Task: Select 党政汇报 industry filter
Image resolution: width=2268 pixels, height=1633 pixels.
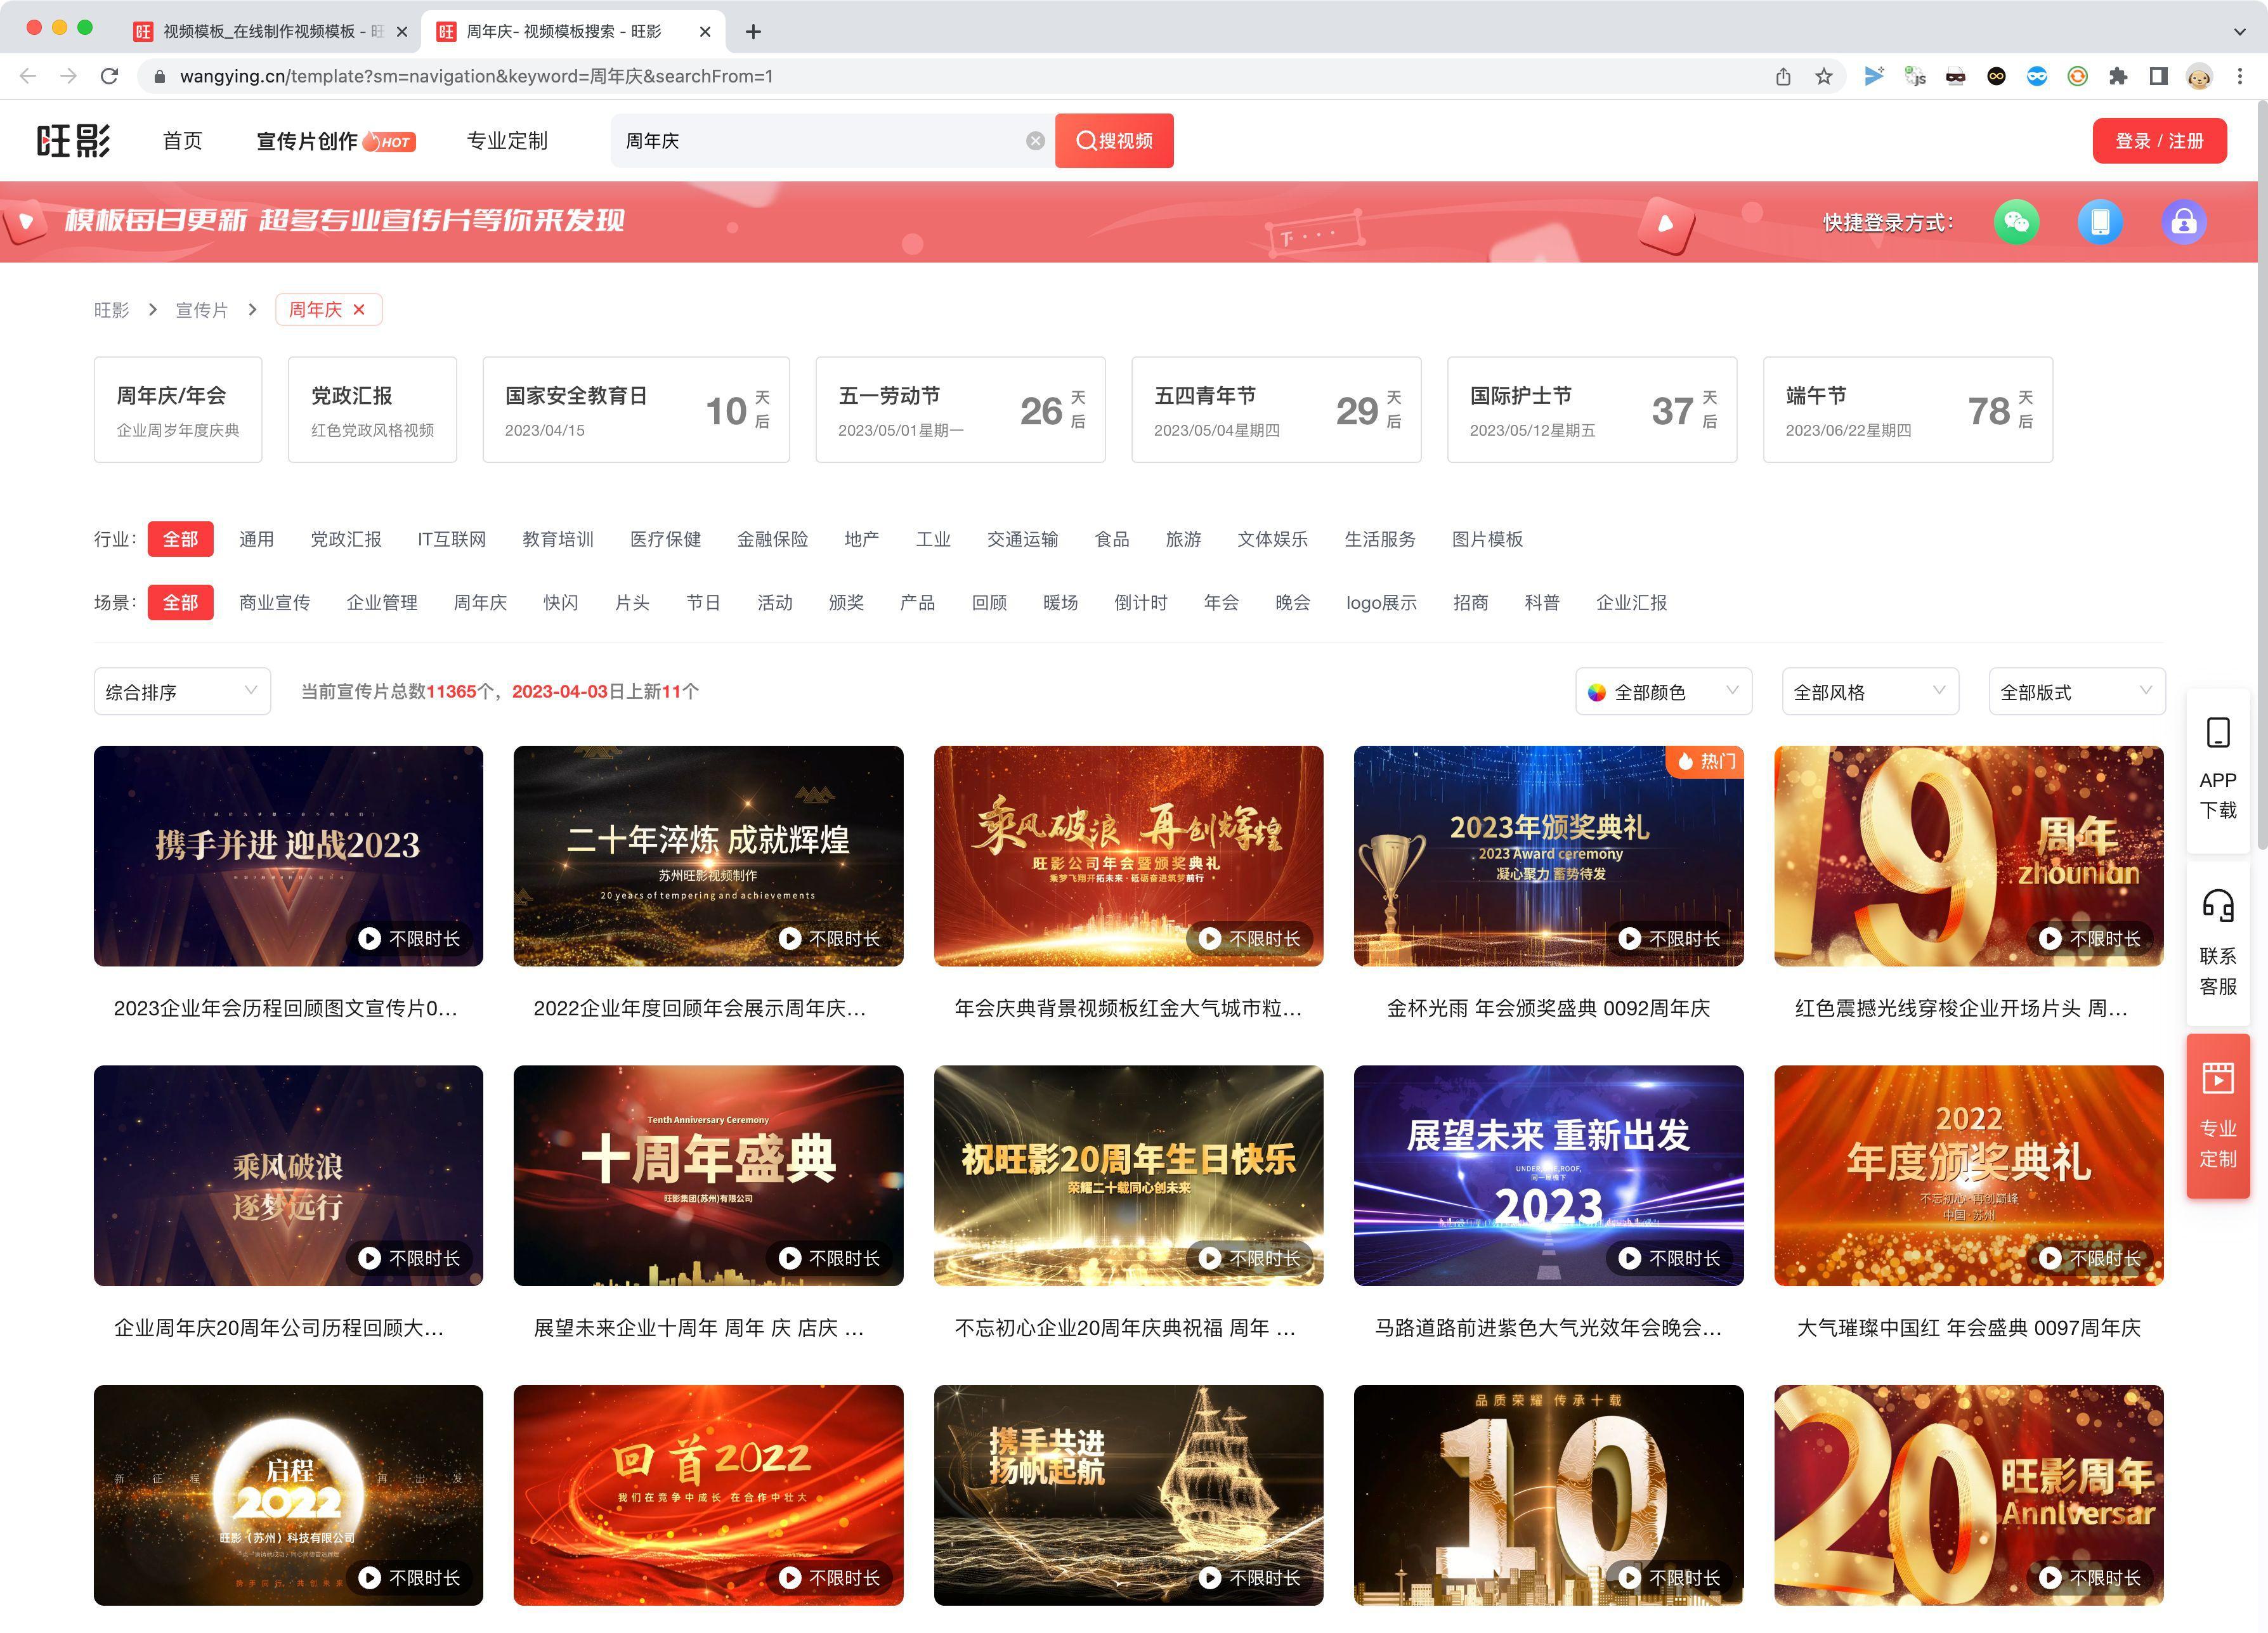Action: pos(346,539)
